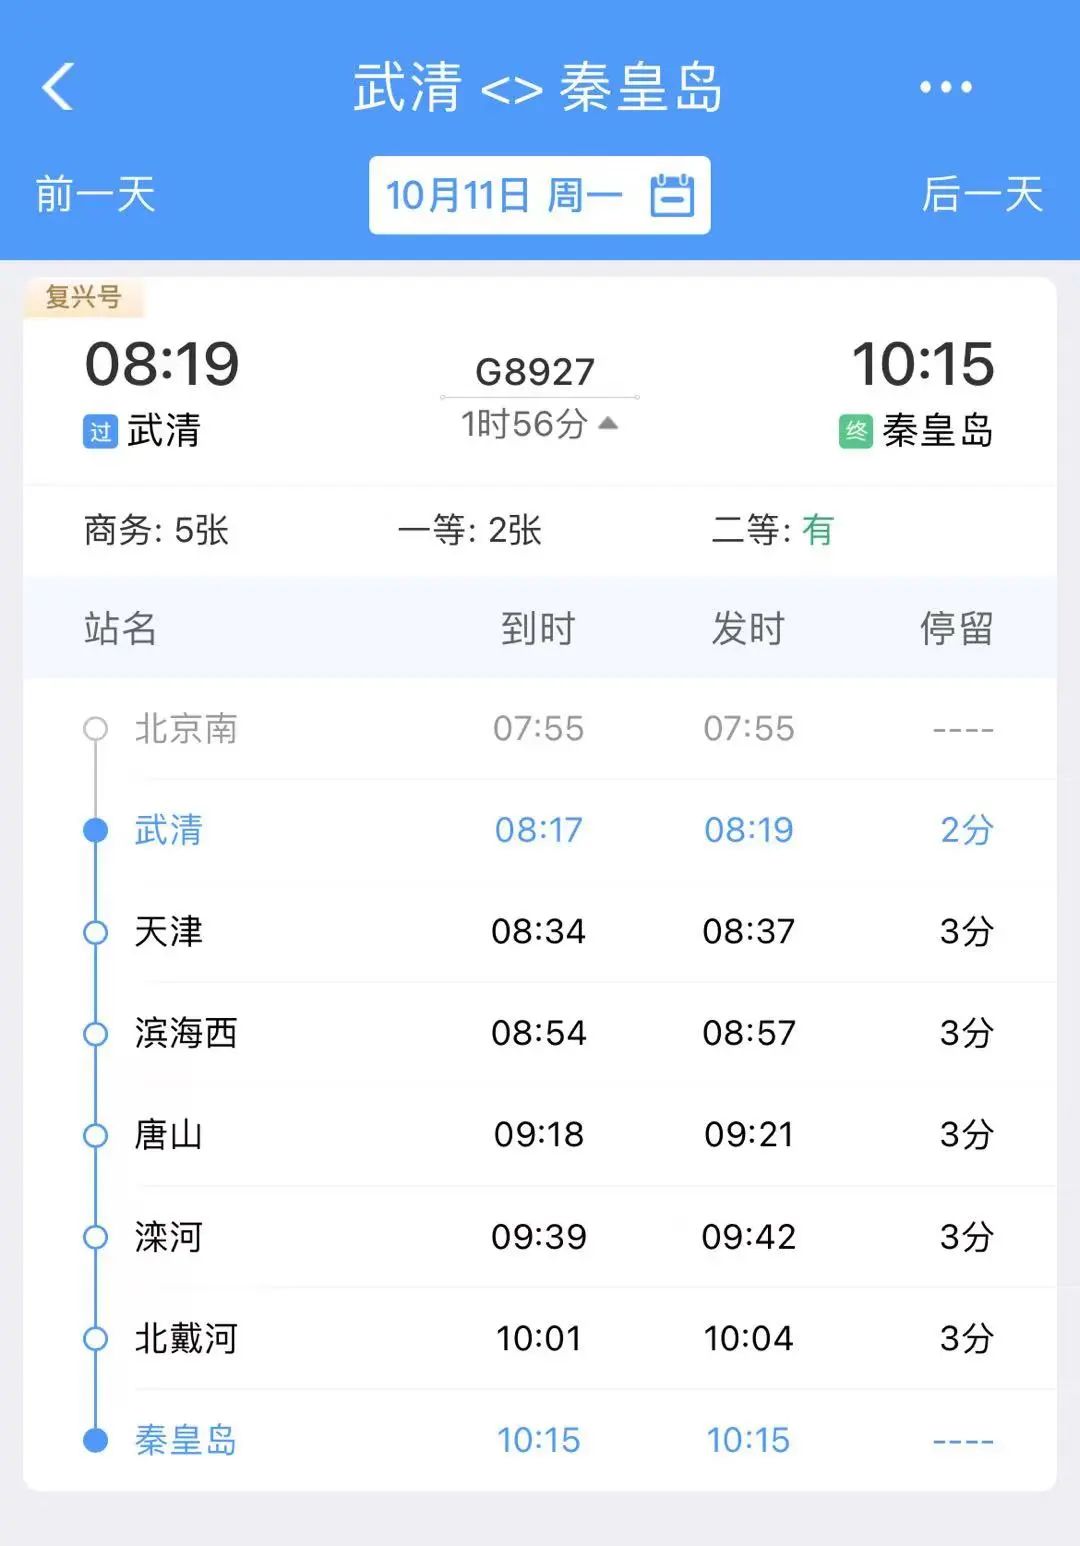Click the 北京南 origin stop marker
This screenshot has height=1546, width=1080.
point(96,729)
